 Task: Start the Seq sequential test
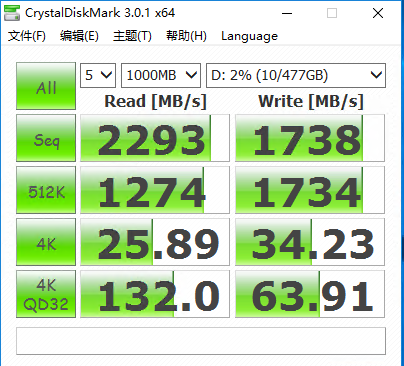46,138
